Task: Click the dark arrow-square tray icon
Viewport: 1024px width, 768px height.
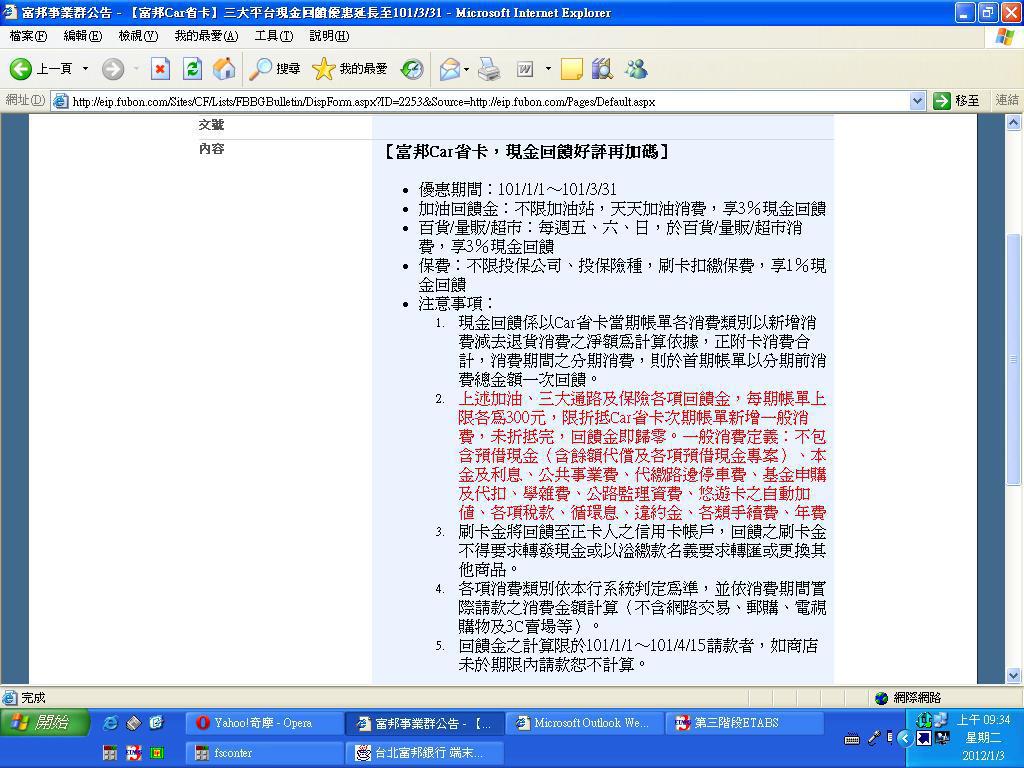Action: point(923,739)
